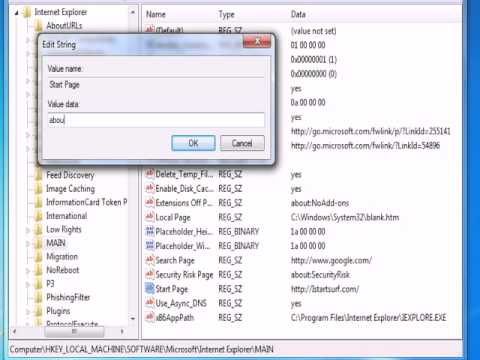Click the LinkId=54896 fwlink data value

tap(365, 146)
